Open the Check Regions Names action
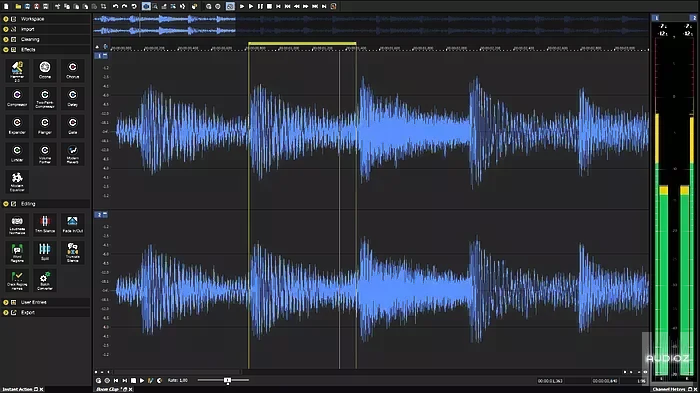This screenshot has height=393, width=700. pyautogui.click(x=17, y=280)
